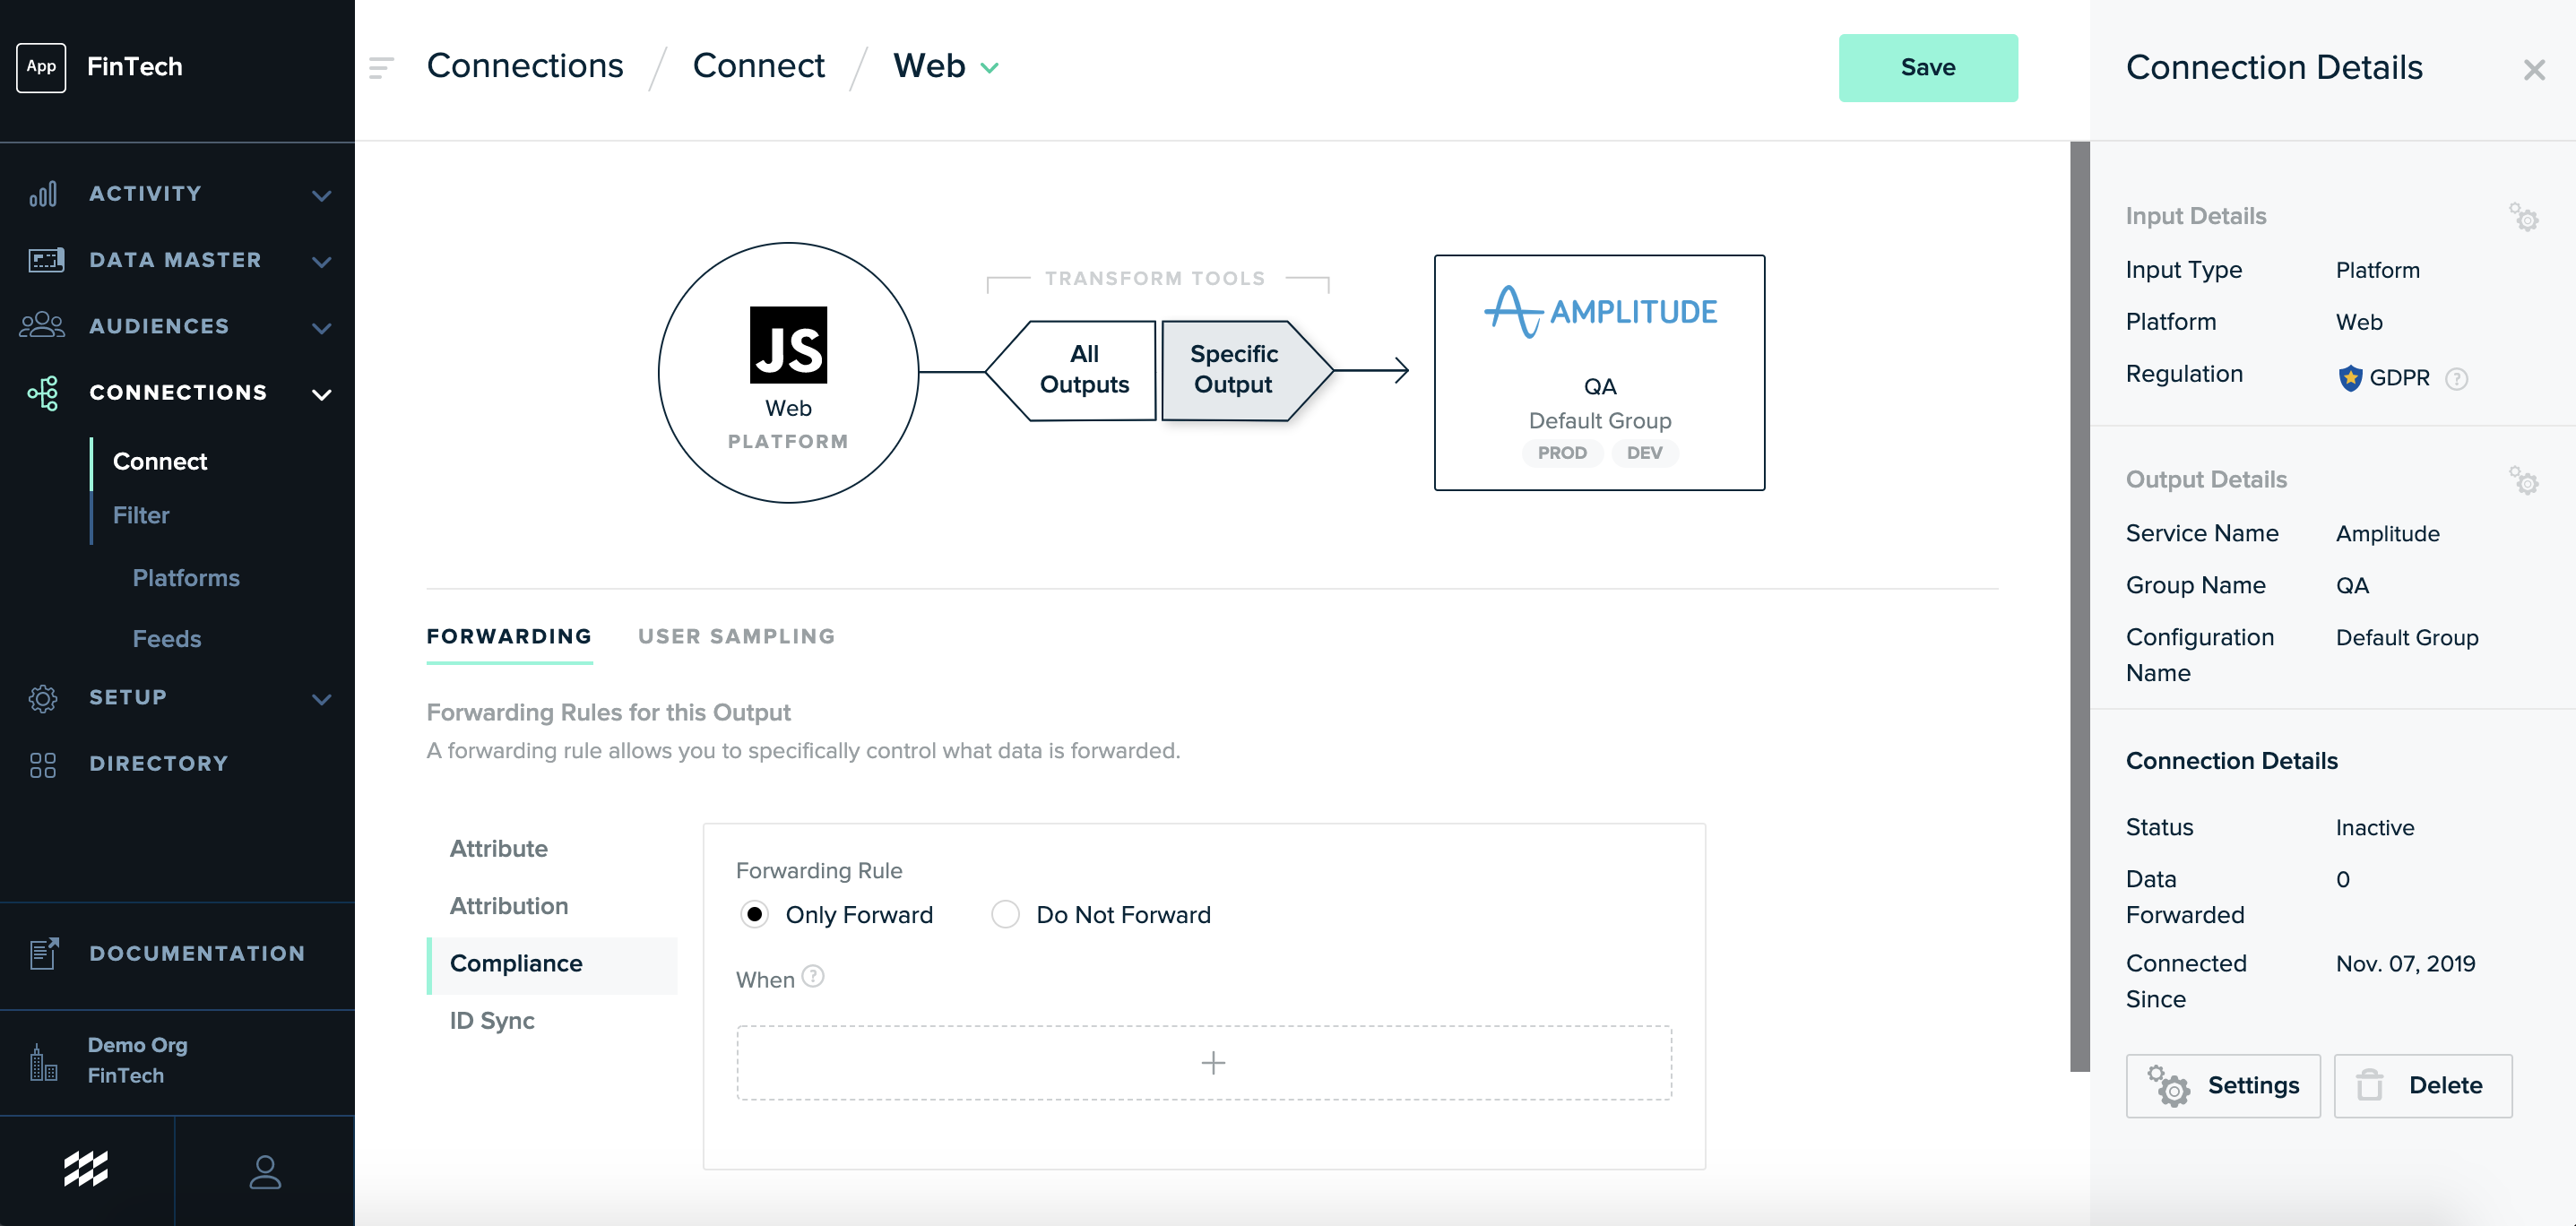
Task: Click the Demo Org building icon
Action: (43, 1062)
